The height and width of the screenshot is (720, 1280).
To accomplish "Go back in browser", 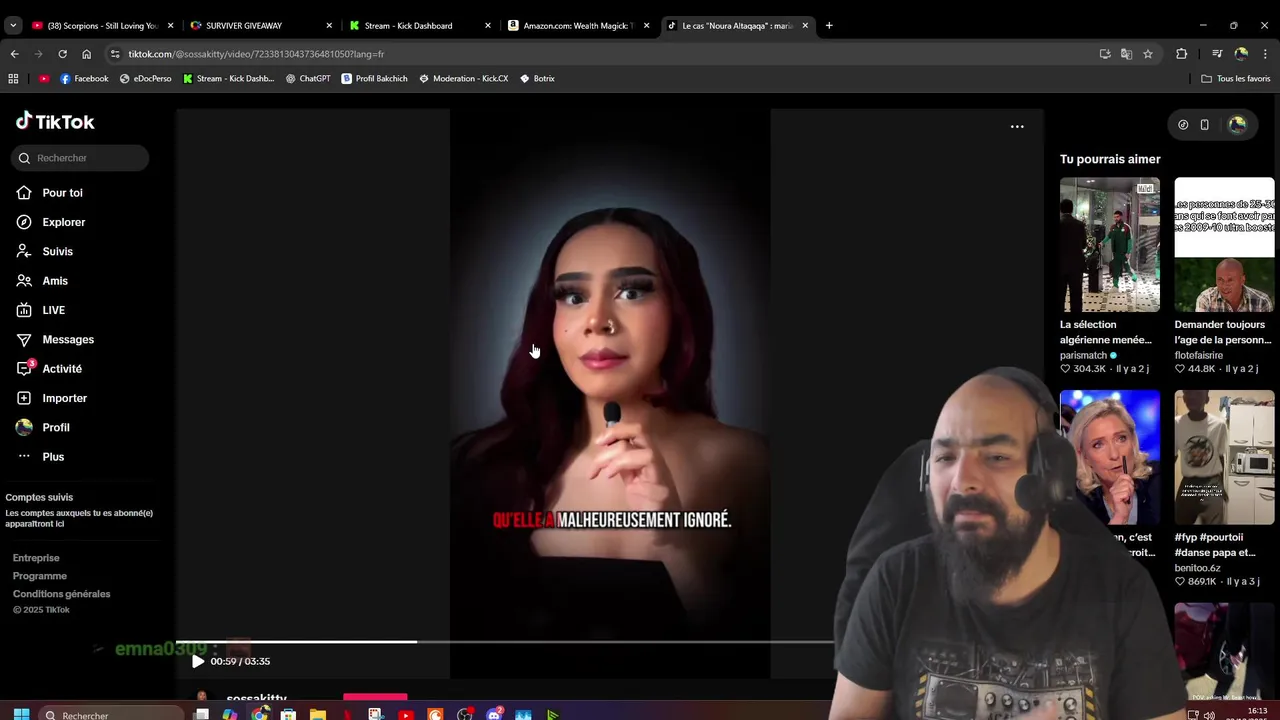I will [14, 54].
